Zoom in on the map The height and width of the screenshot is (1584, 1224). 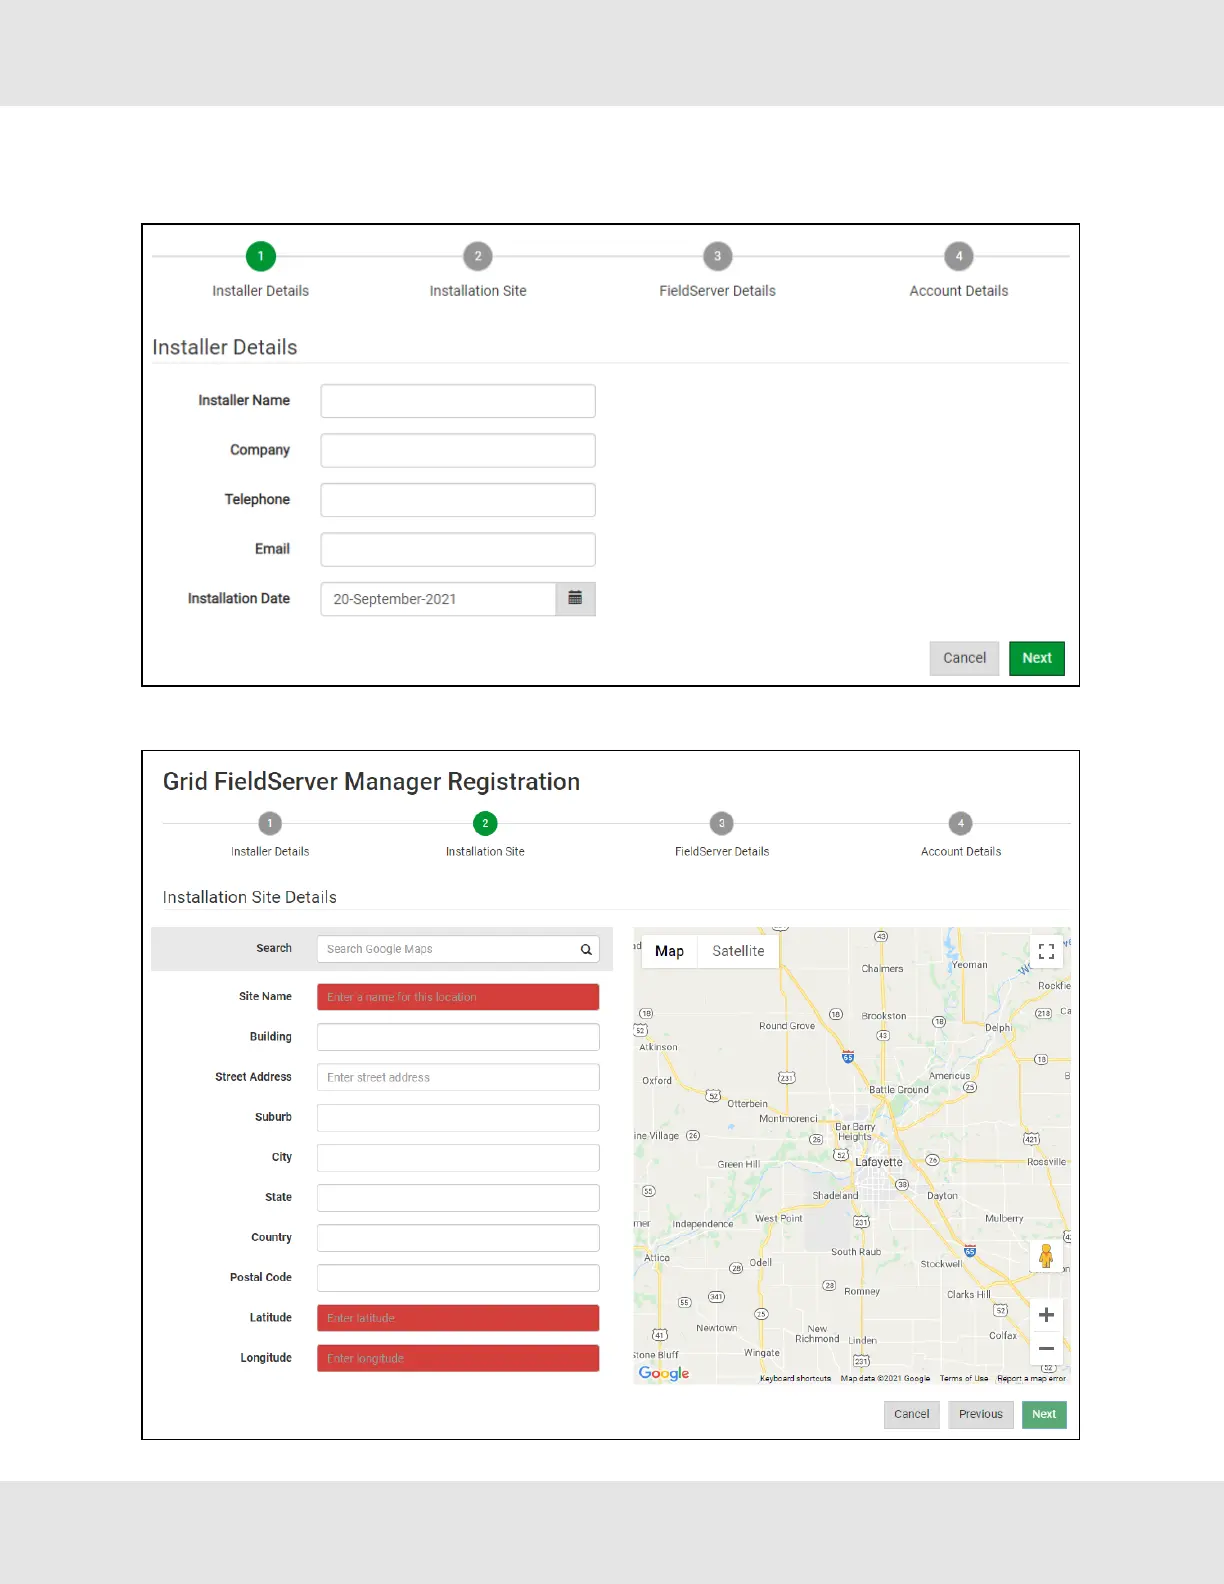click(x=1046, y=1315)
